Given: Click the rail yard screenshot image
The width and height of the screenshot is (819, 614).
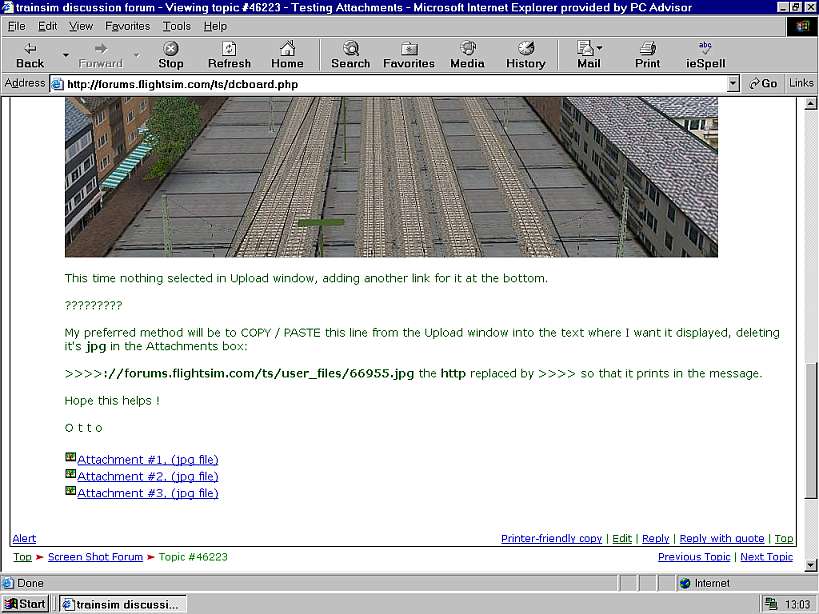Looking at the screenshot, I should pyautogui.click(x=391, y=176).
